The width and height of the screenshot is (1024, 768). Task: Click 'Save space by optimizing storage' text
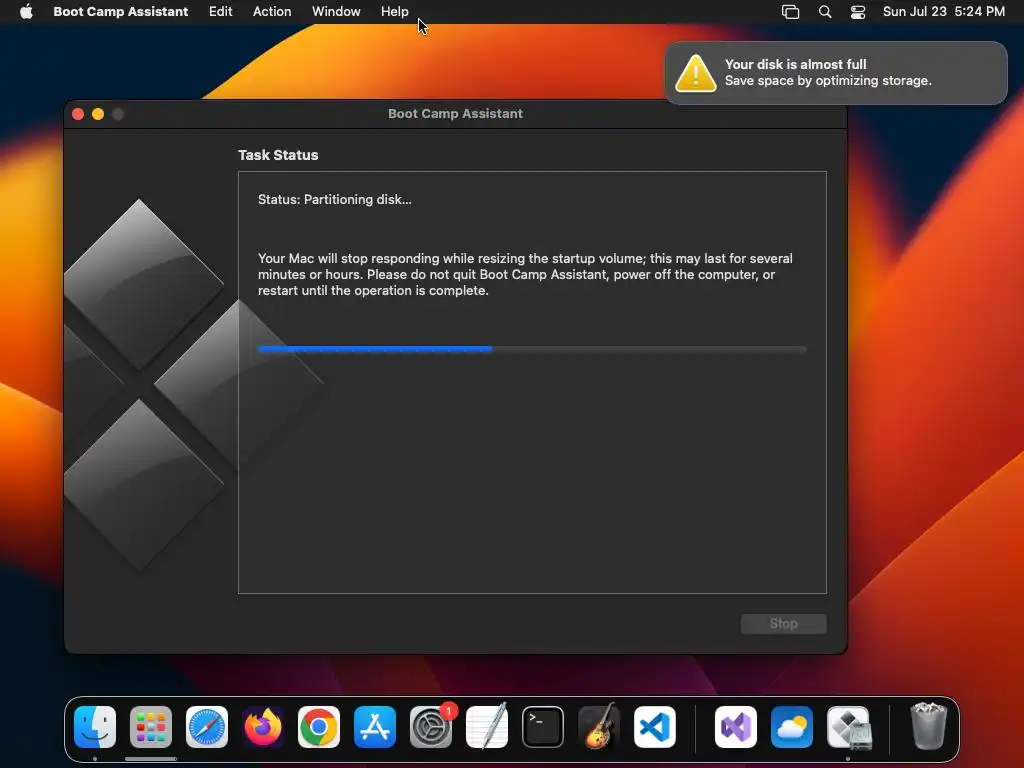[828, 80]
